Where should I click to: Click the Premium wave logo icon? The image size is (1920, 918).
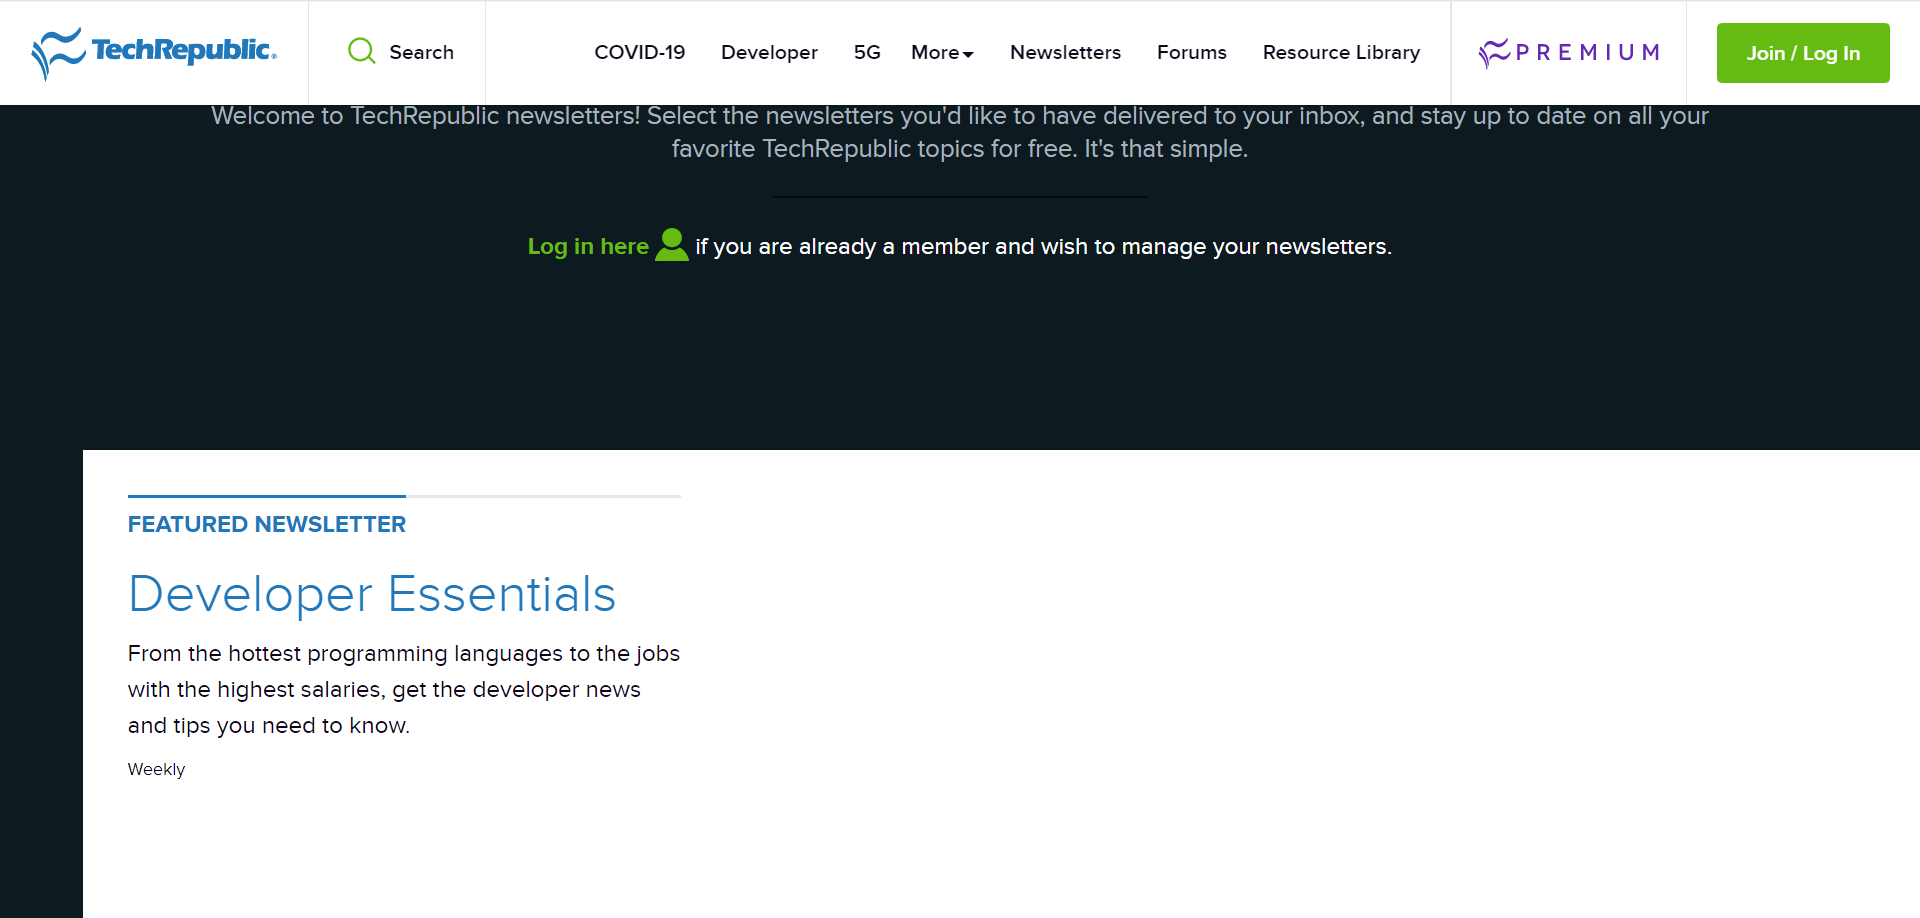(1494, 53)
